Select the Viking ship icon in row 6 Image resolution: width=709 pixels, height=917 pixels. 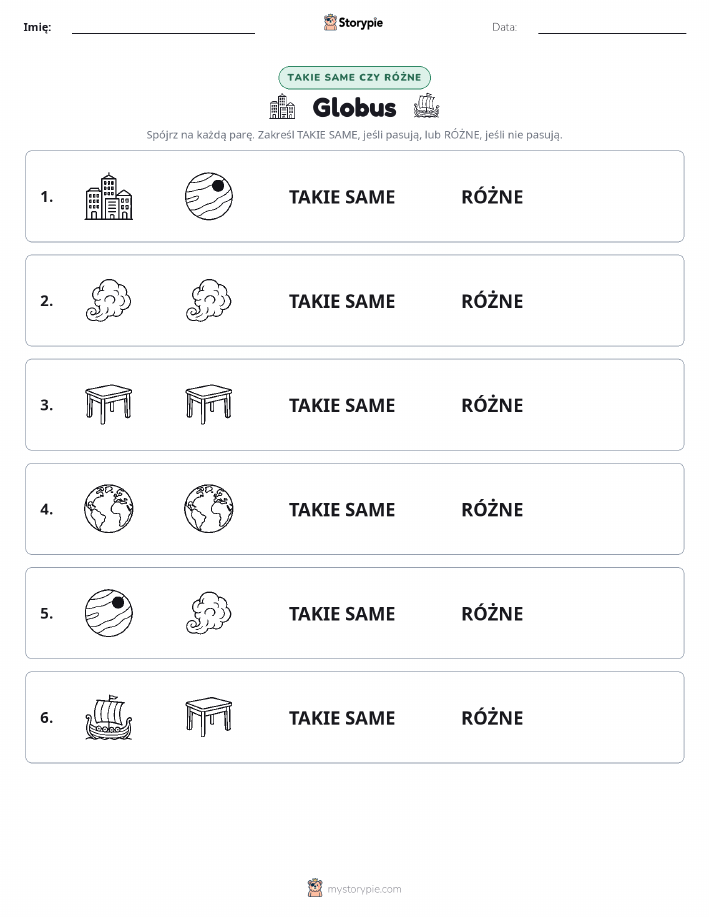click(109, 717)
